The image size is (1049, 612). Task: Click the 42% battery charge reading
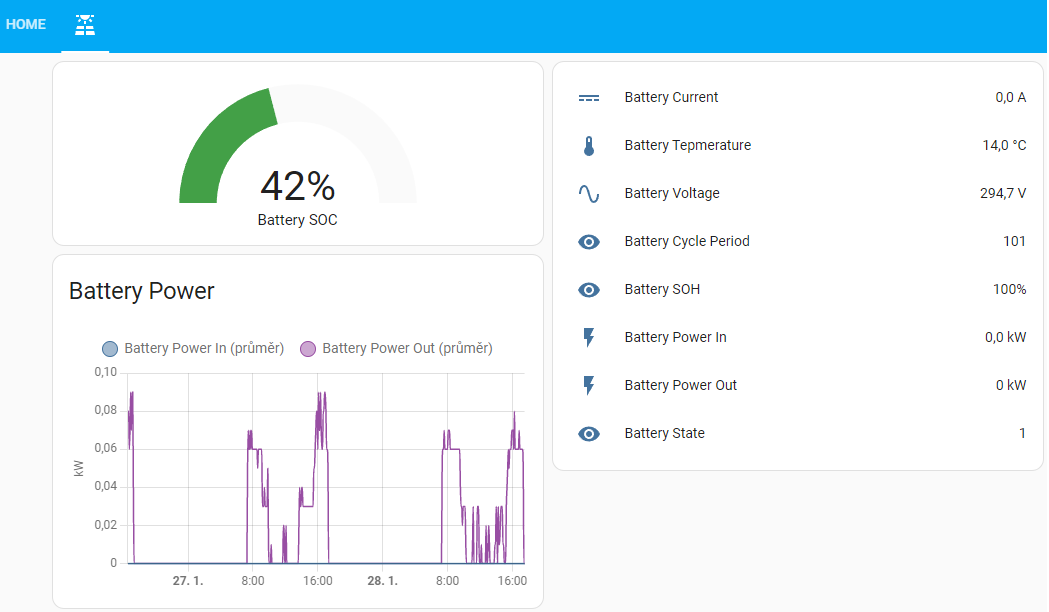coord(297,186)
